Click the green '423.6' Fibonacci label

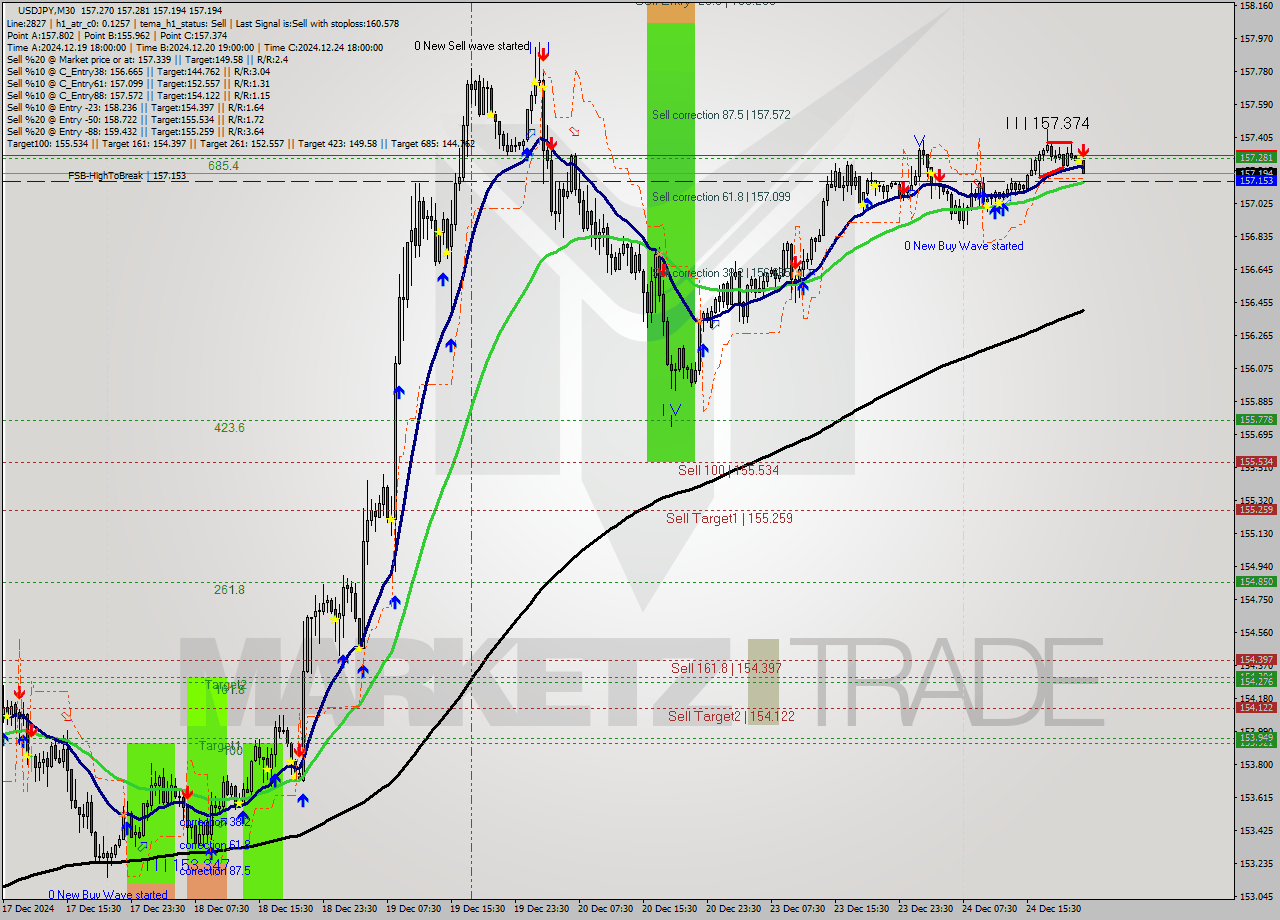click(229, 428)
